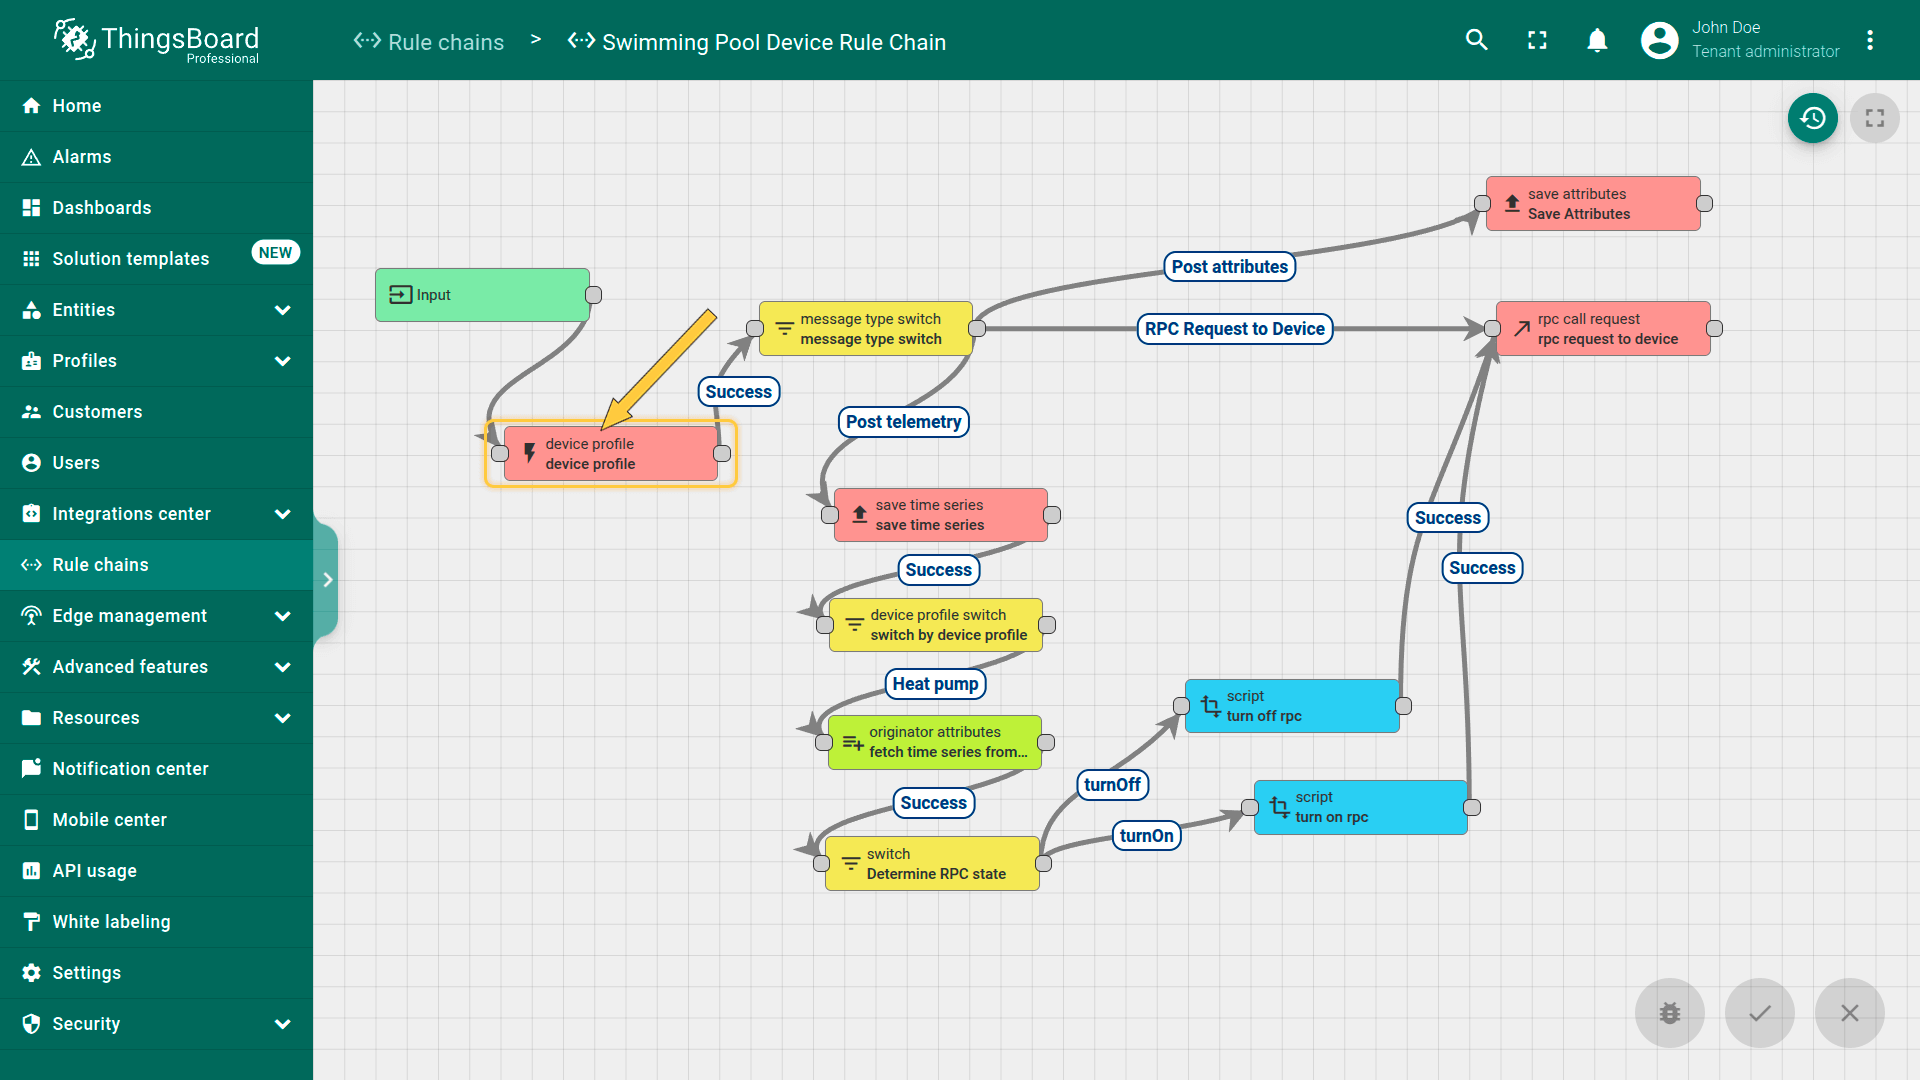
Task: Discard changes with the X button
Action: (x=1849, y=1013)
